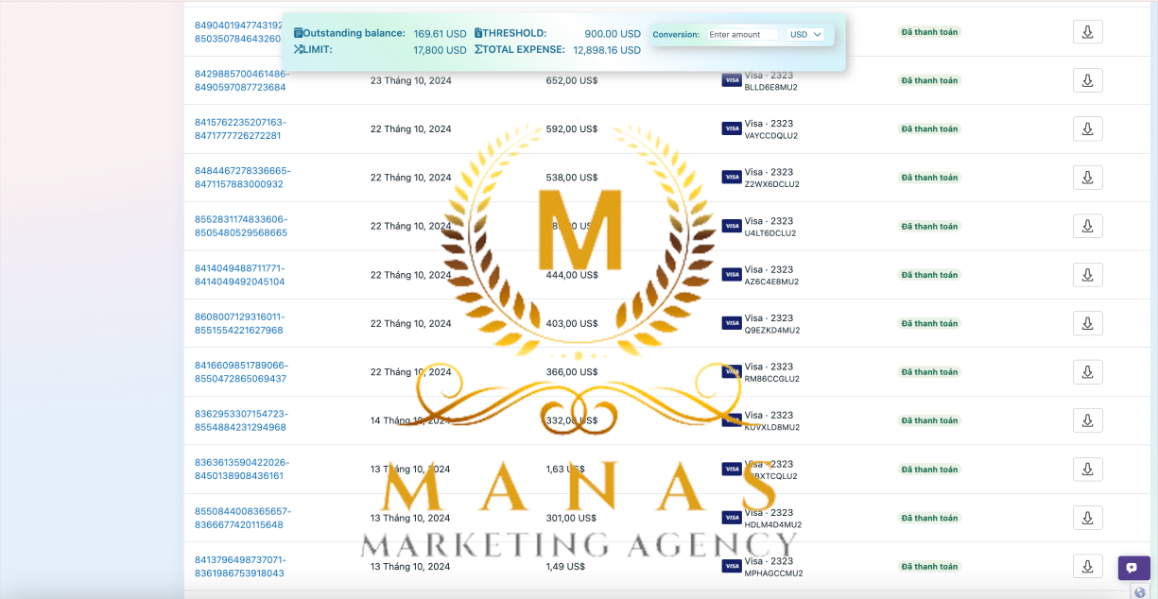This screenshot has height=599, width=1158.
Task: Open transaction link 8550844008365657-8366677420115648
Action: click(x=243, y=518)
